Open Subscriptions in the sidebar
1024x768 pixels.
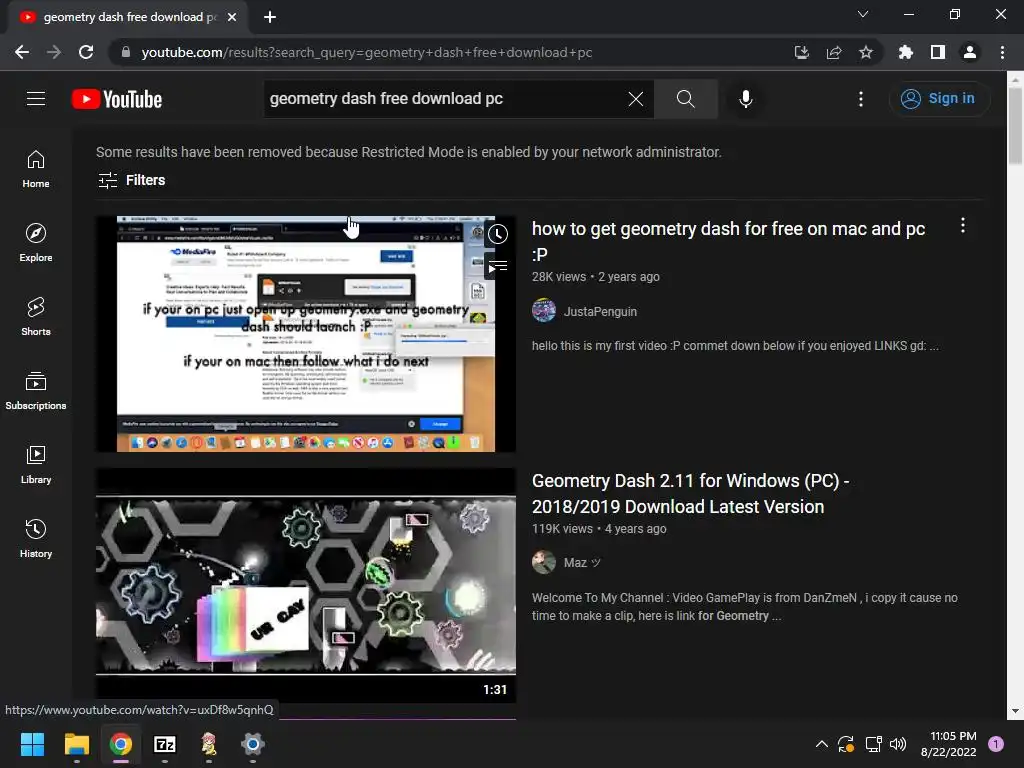point(36,390)
